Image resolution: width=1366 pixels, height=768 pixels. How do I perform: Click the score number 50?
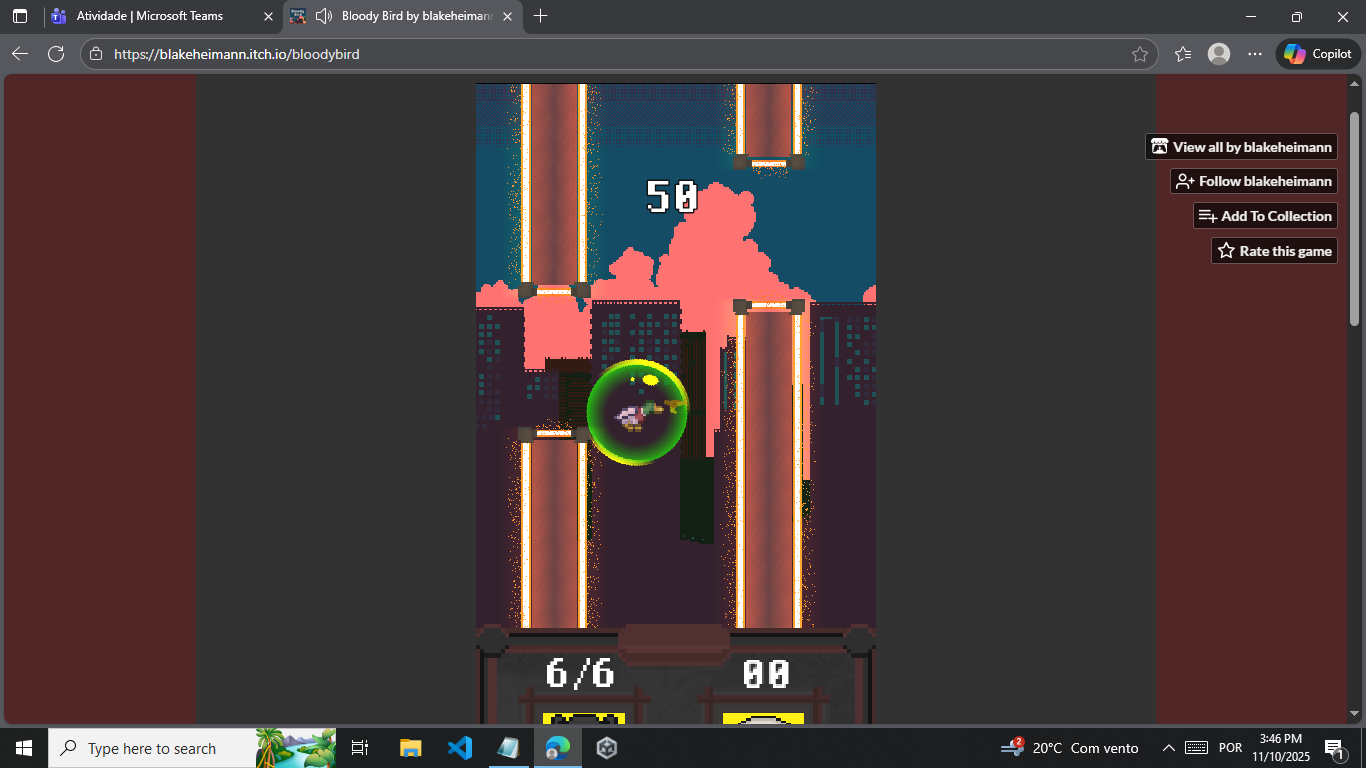[671, 197]
